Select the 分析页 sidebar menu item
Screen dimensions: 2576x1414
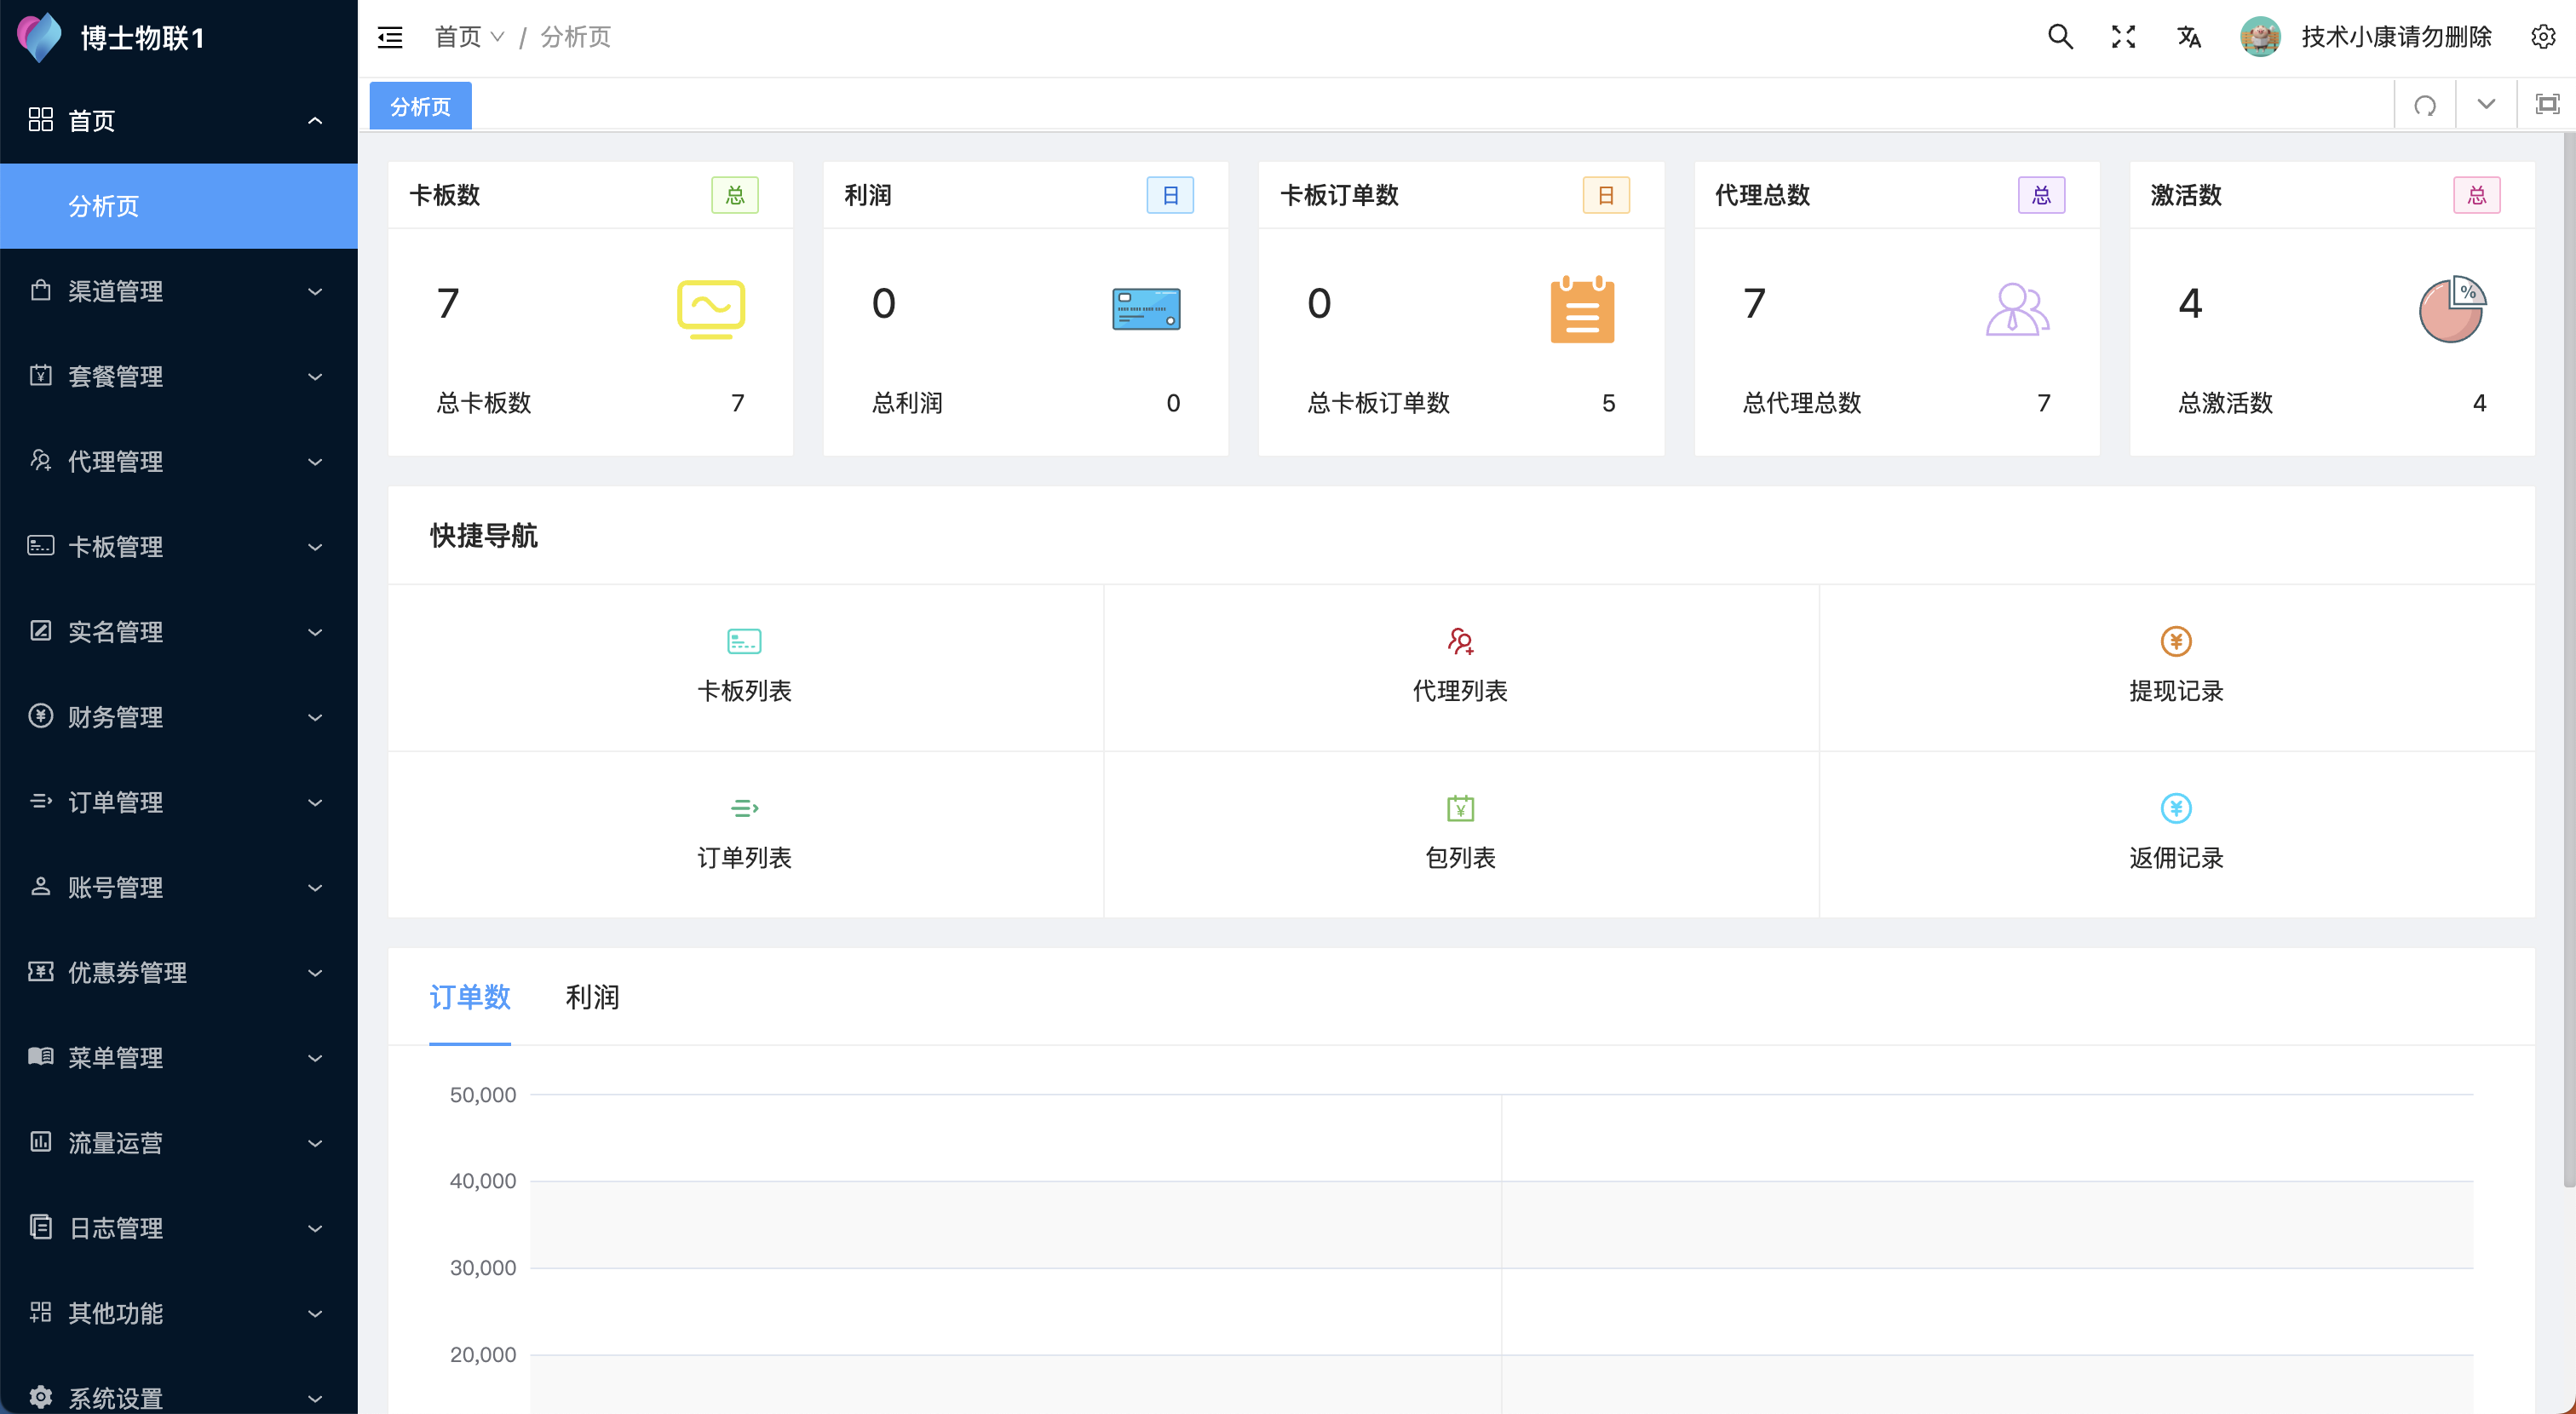(x=179, y=206)
